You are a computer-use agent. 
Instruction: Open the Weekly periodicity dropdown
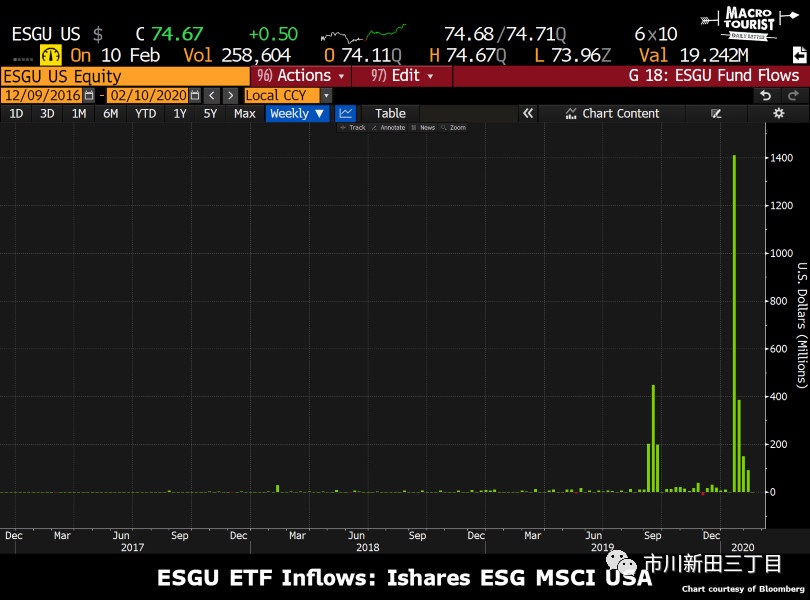297,114
